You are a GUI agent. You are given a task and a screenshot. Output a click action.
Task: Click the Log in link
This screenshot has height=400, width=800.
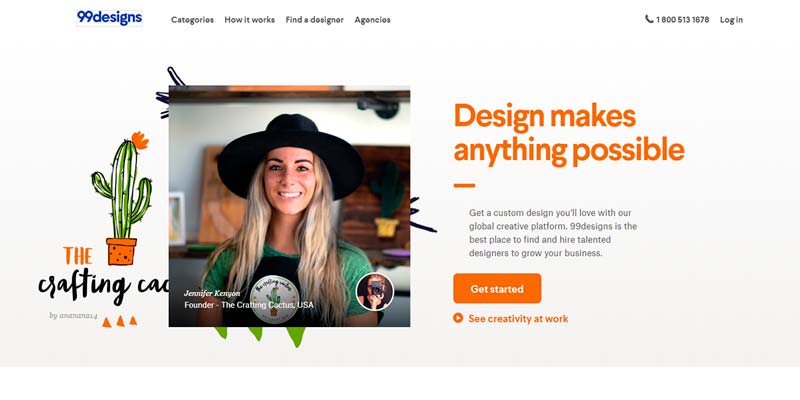click(x=731, y=20)
